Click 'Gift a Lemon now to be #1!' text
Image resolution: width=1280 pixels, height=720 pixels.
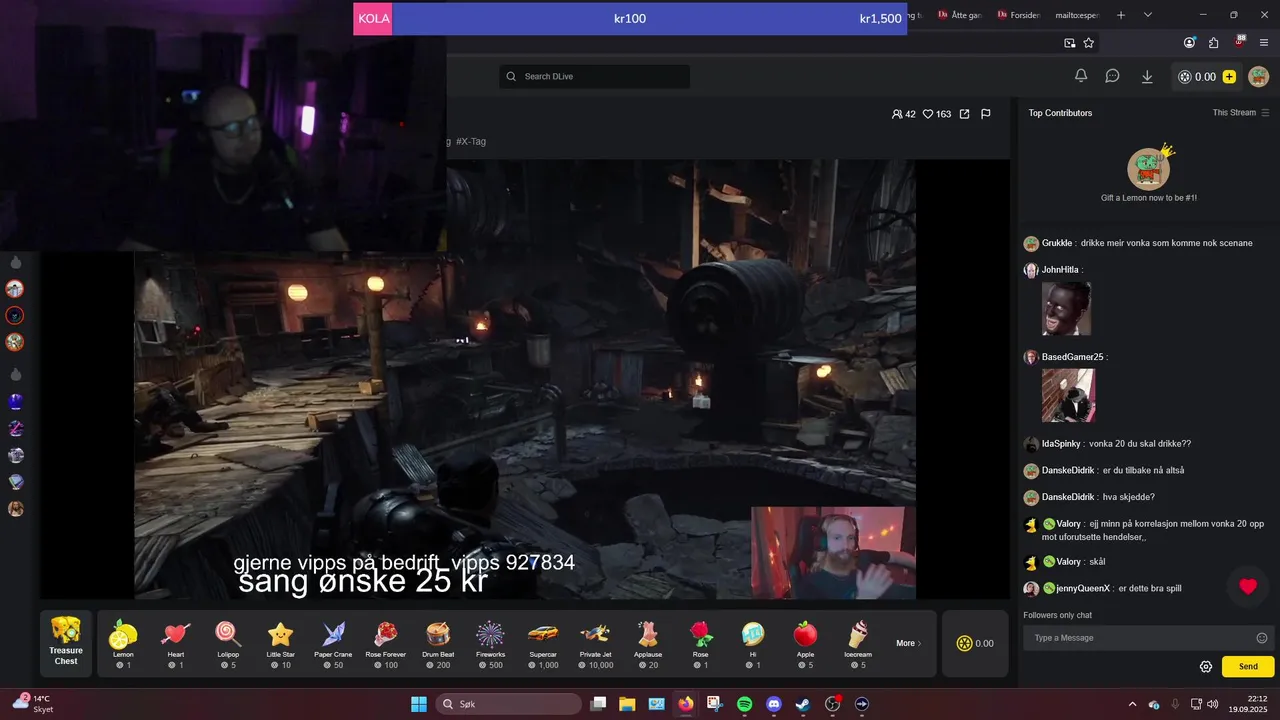tap(1149, 198)
